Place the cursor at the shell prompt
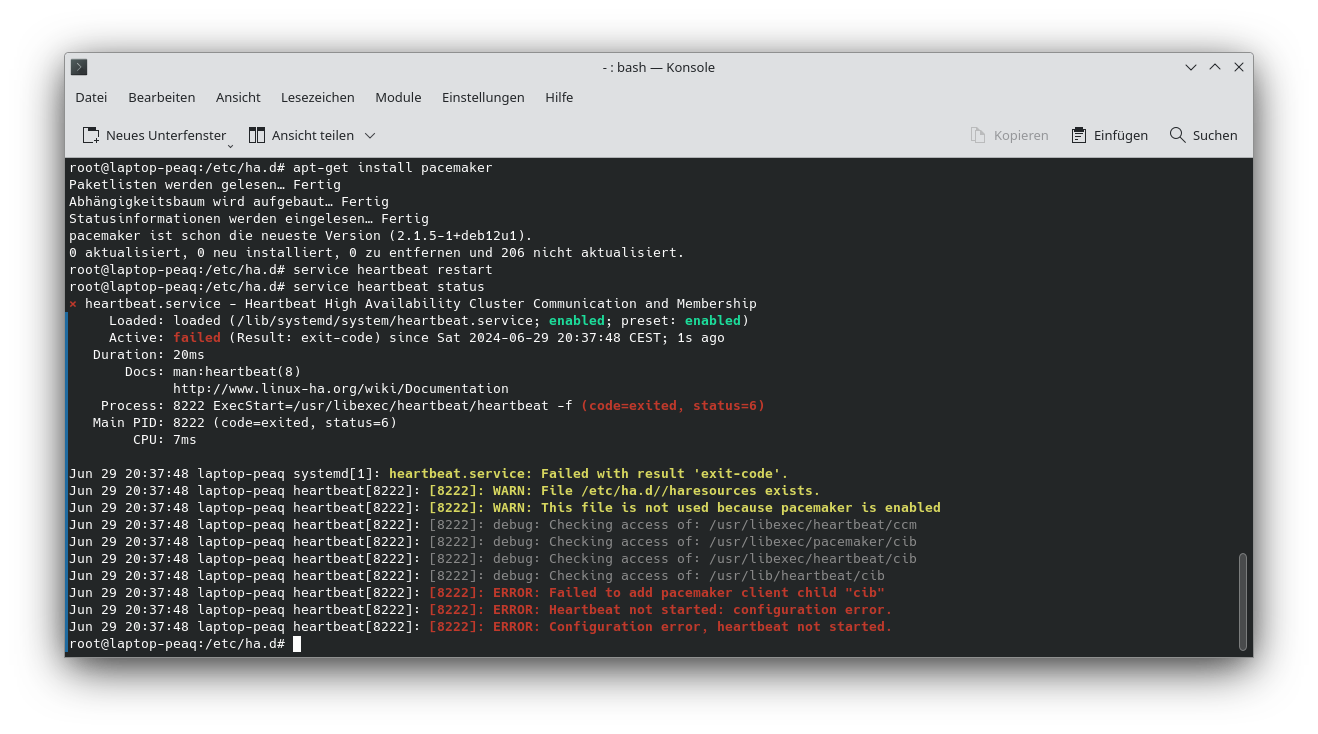Viewport: 1318px width, 734px height. 297,643
